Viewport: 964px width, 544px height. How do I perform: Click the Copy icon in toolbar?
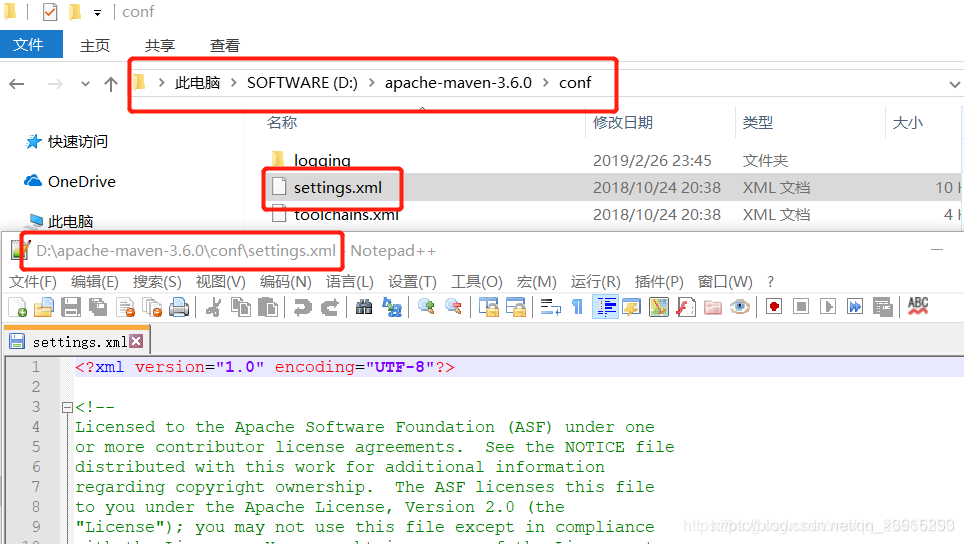(x=240, y=307)
